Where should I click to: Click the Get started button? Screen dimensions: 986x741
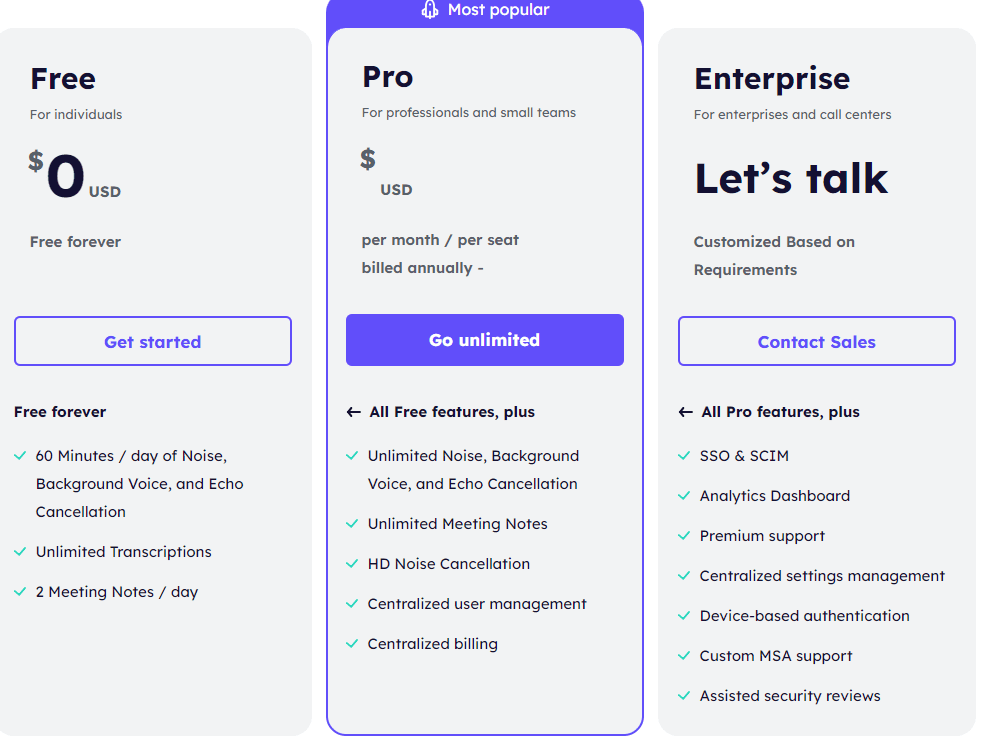tap(153, 341)
